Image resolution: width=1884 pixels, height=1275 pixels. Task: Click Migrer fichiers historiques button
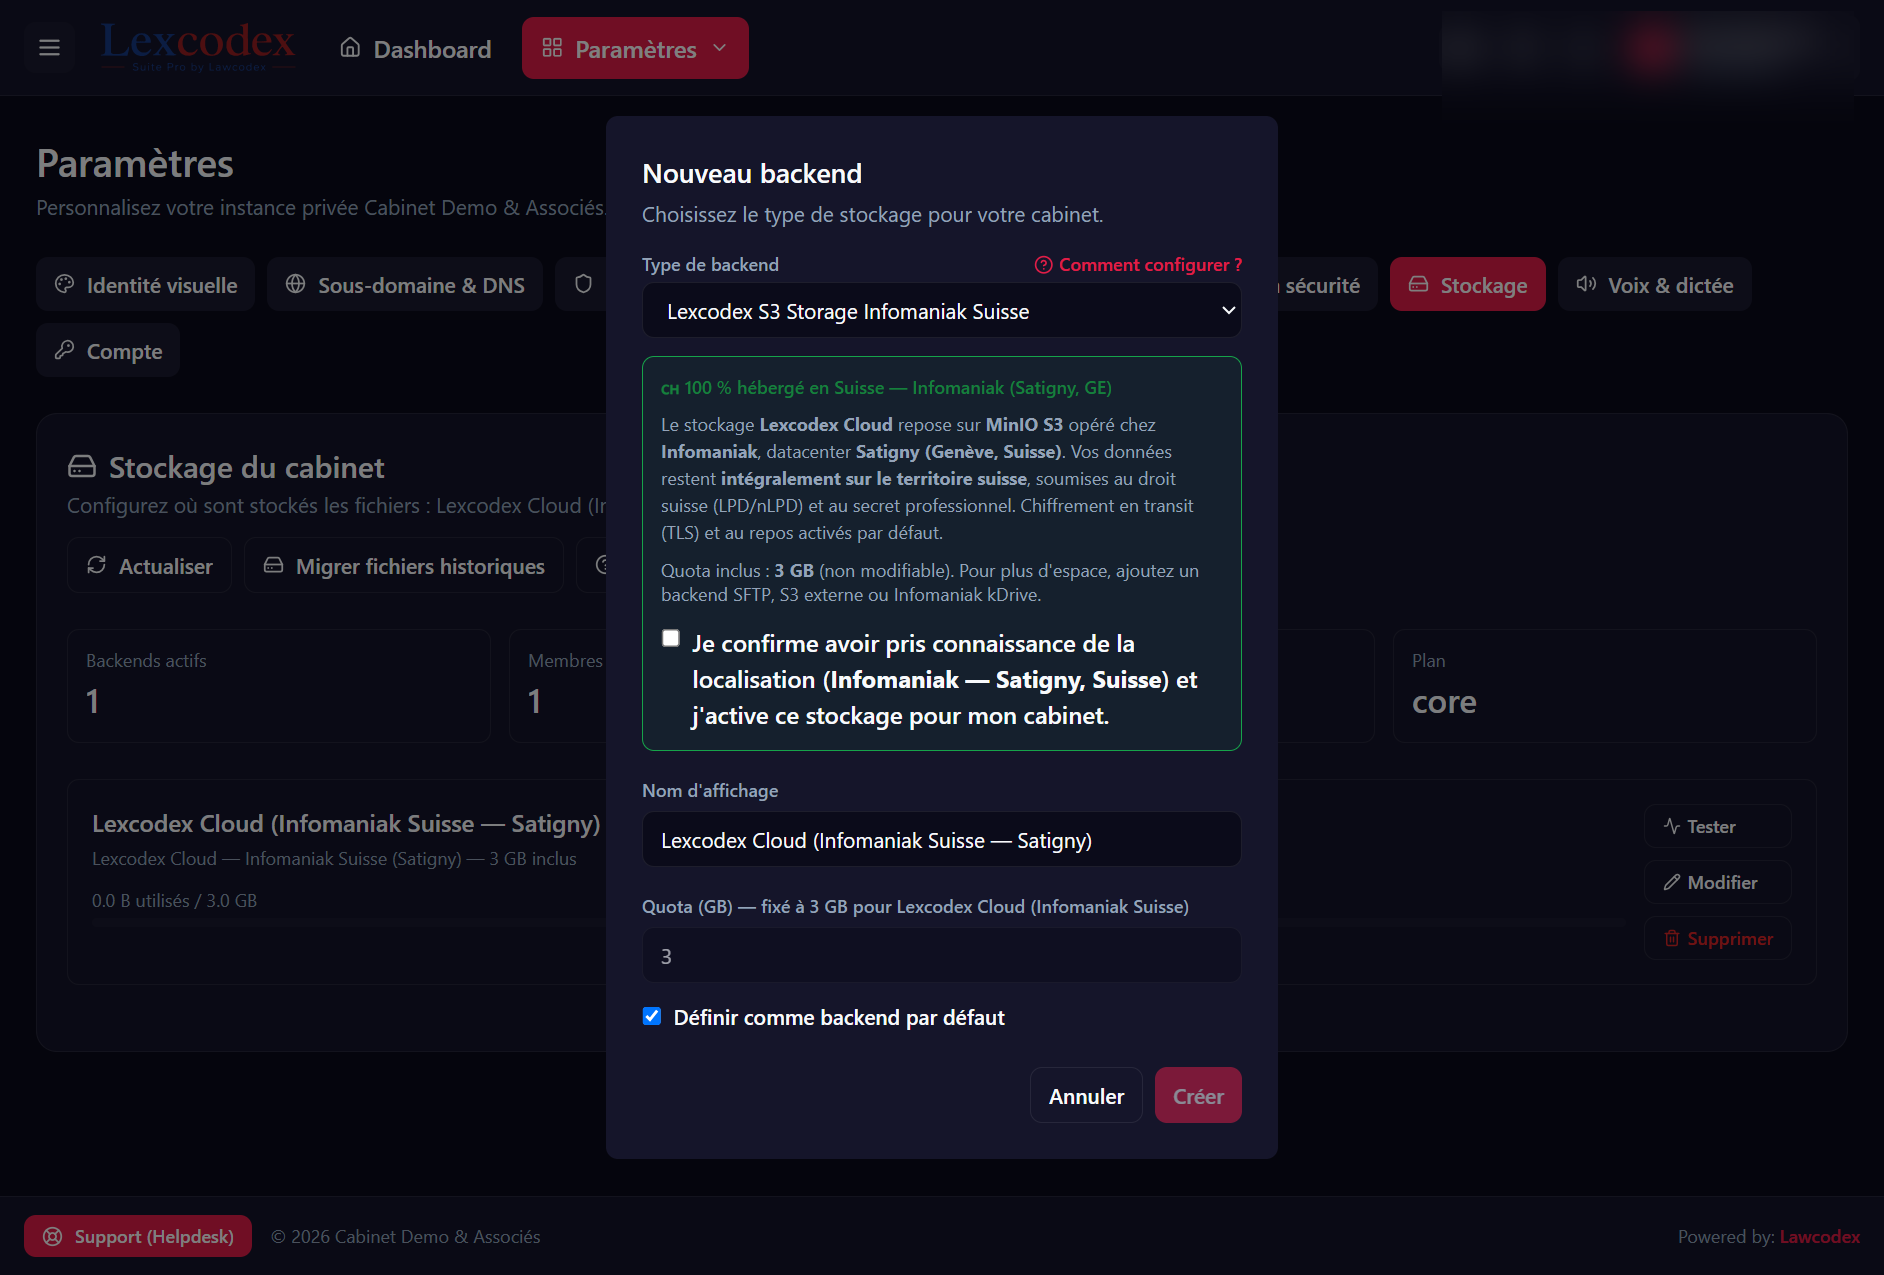(x=404, y=566)
